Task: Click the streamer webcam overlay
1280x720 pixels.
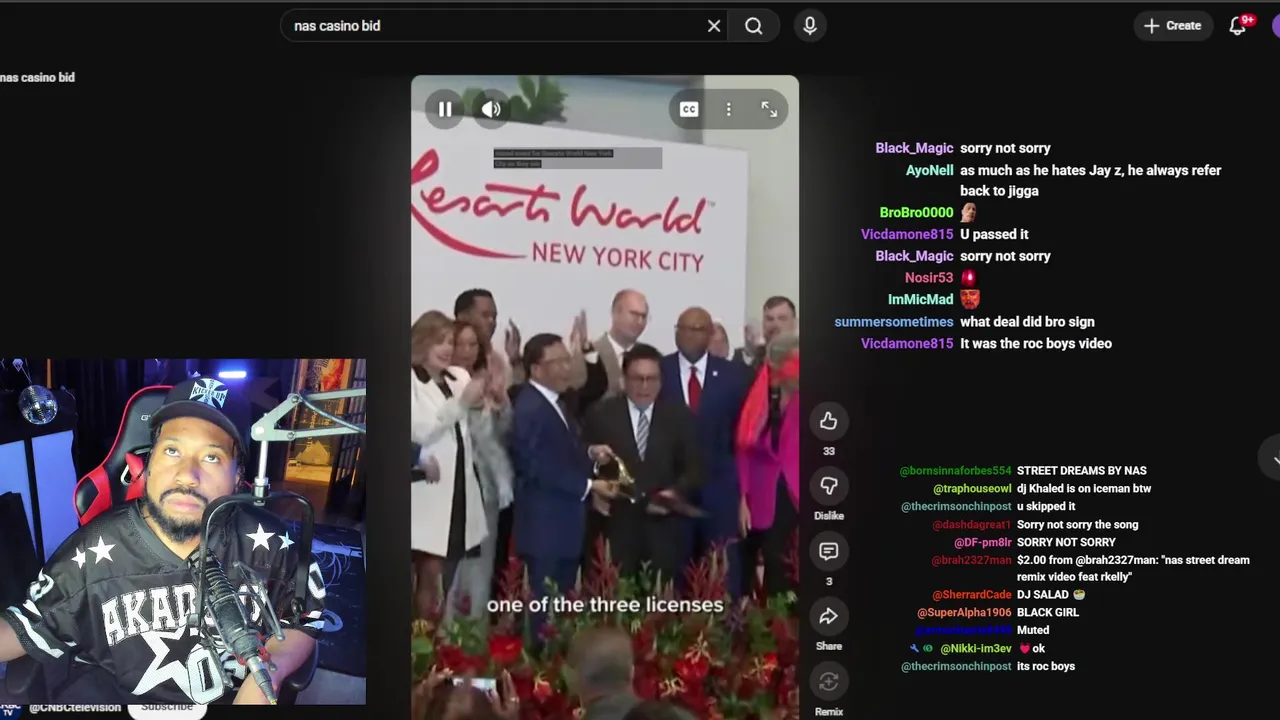Action: click(183, 532)
